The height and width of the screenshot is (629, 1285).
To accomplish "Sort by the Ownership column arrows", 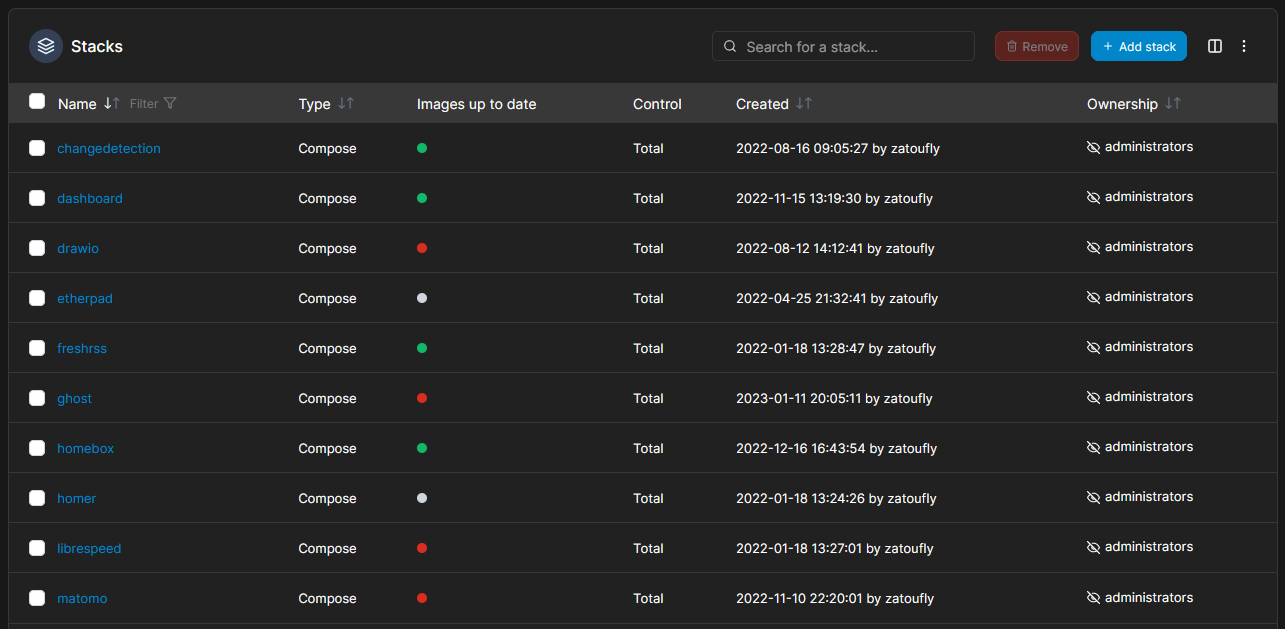I will [1174, 103].
